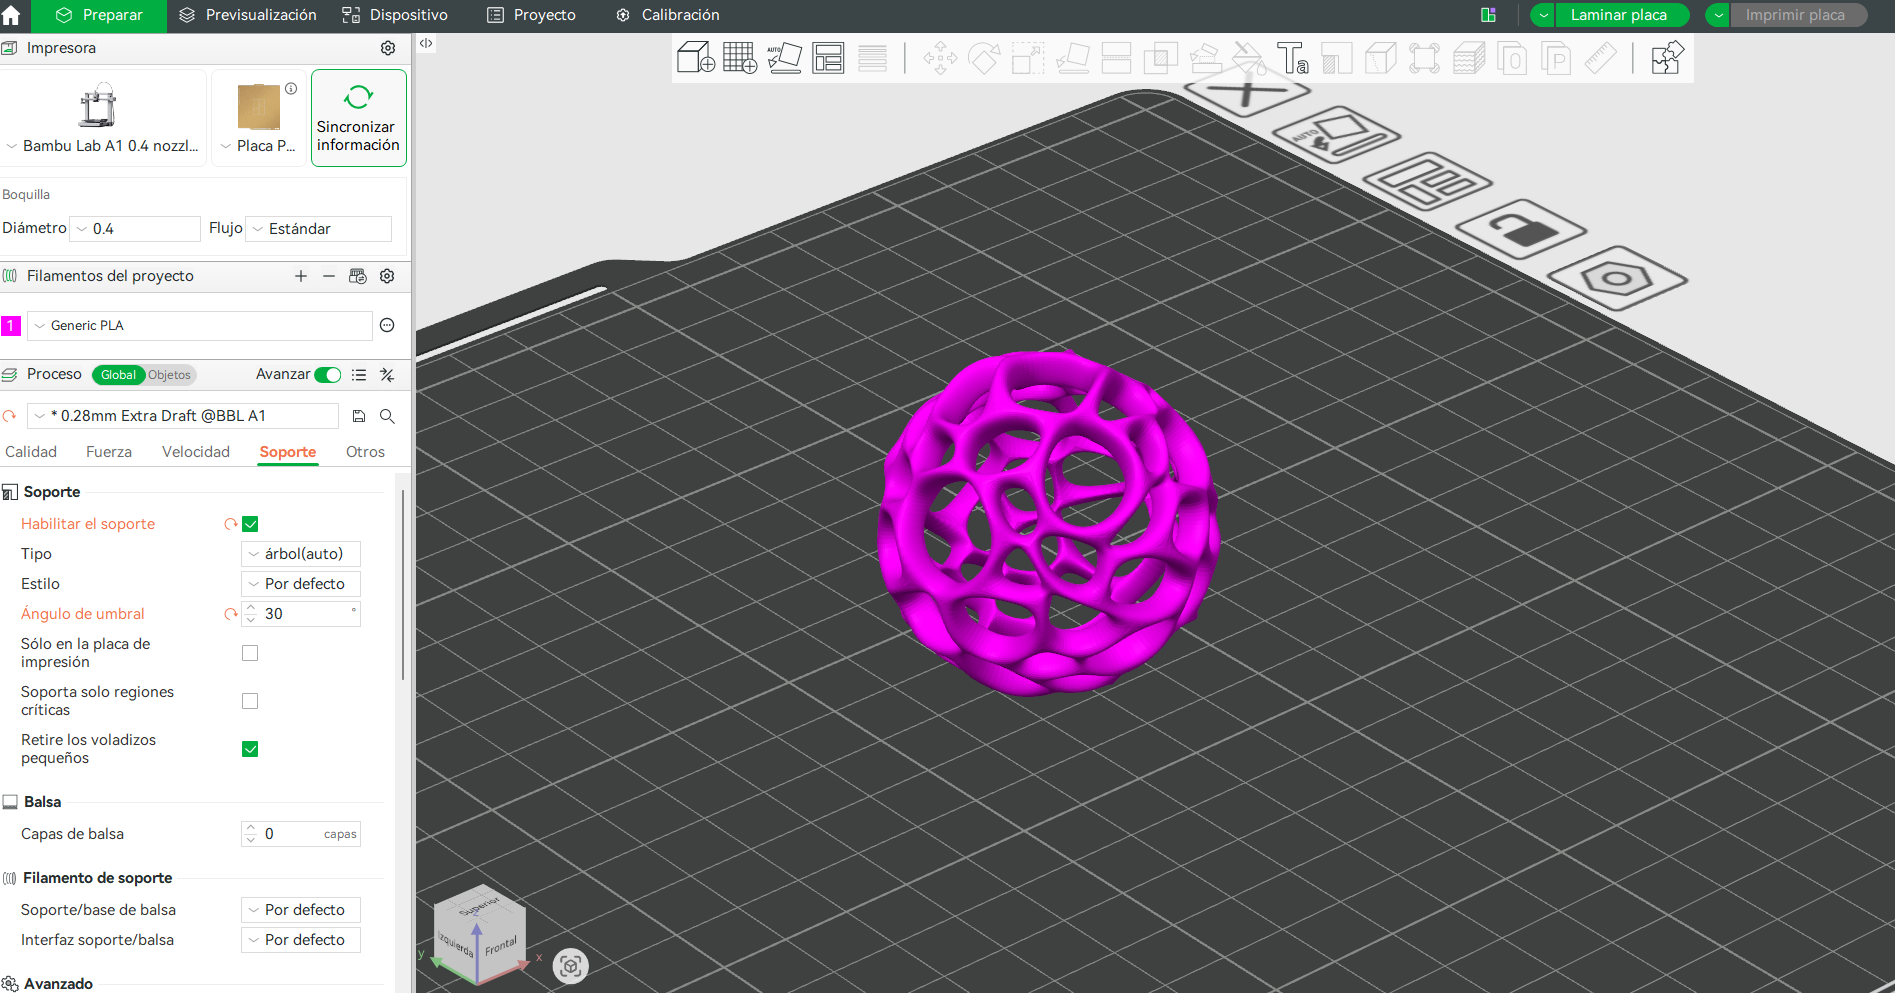Click the Capas de balsa value field
Screen dimensions: 1895x993
click(x=301, y=834)
